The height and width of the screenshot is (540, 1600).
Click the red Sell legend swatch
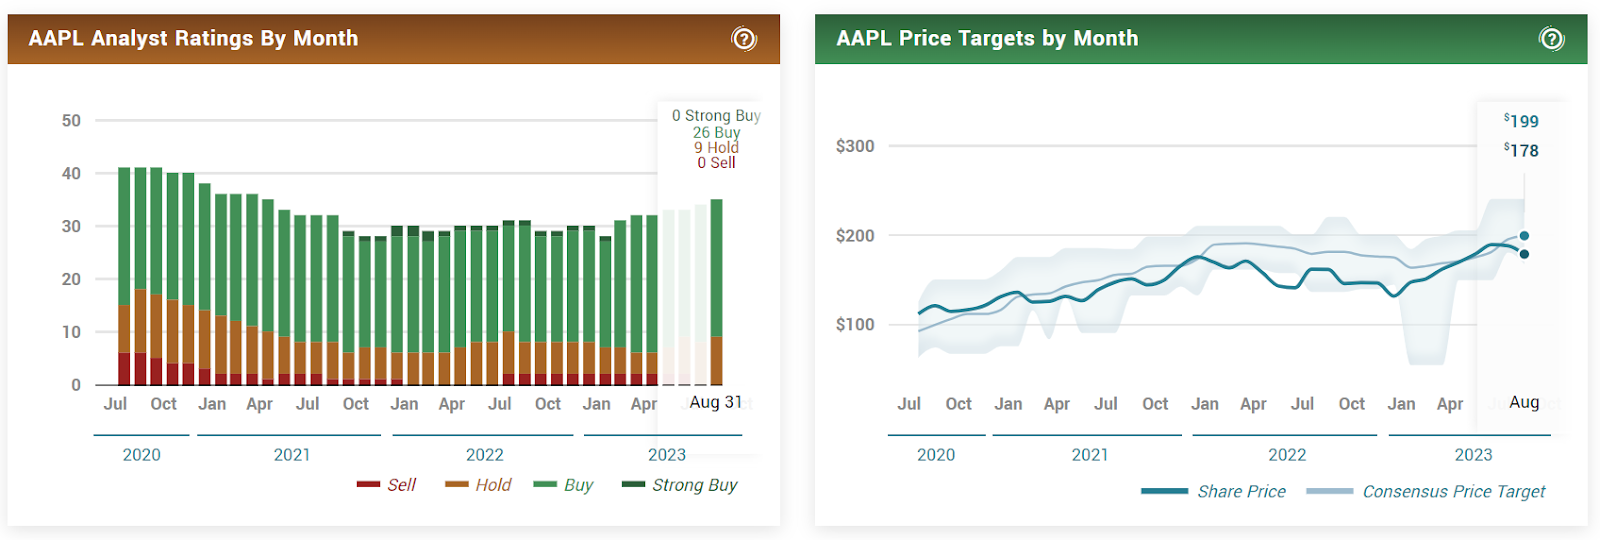tap(368, 485)
